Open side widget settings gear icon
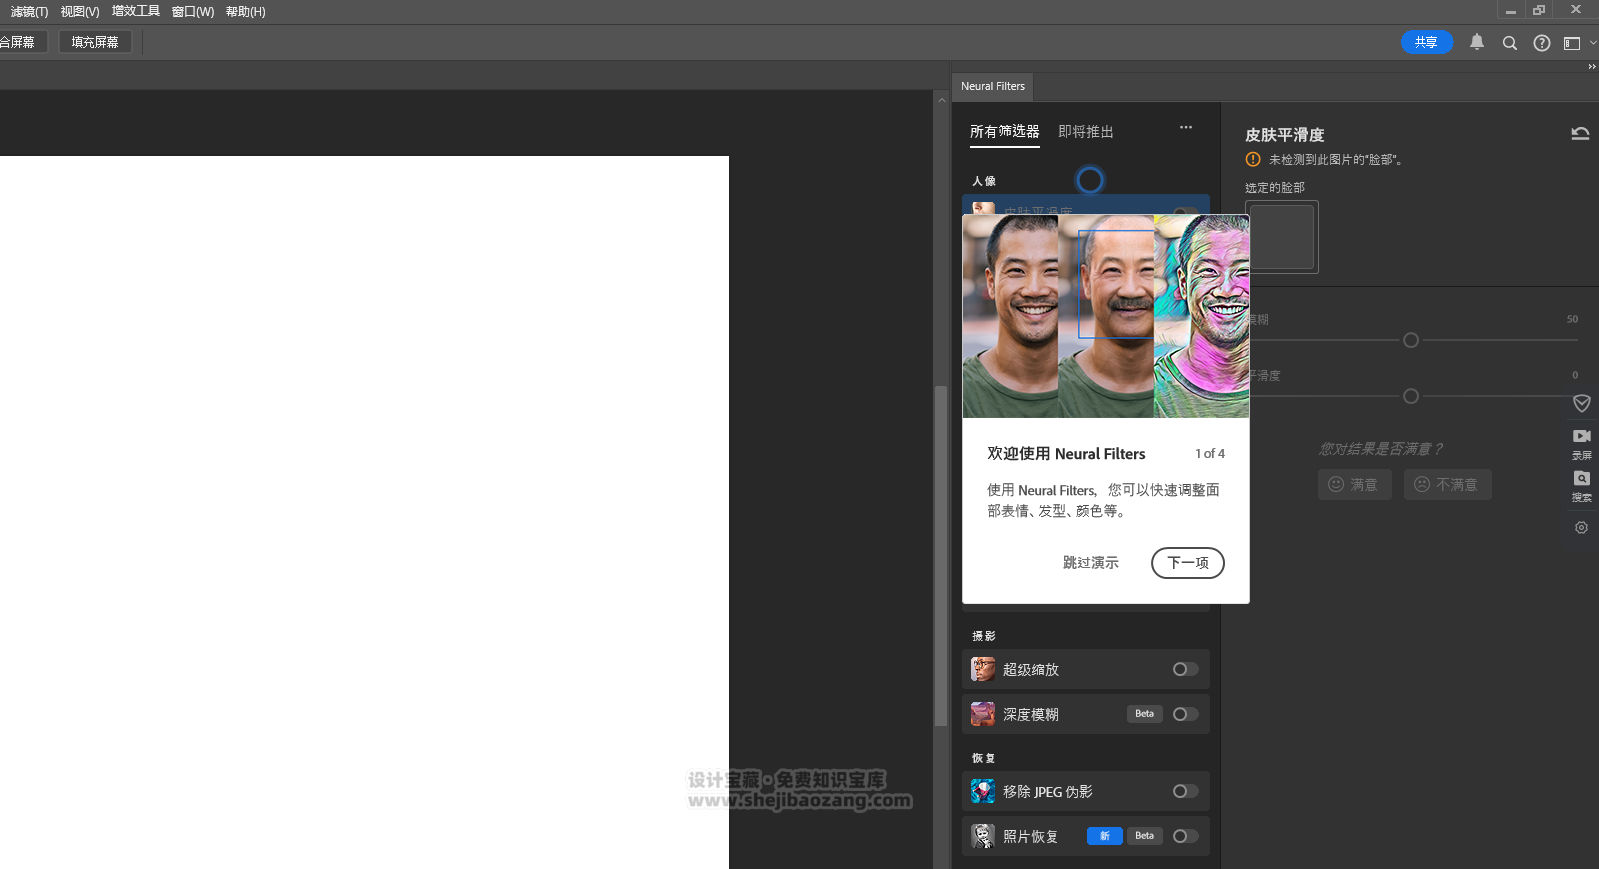 click(1581, 527)
